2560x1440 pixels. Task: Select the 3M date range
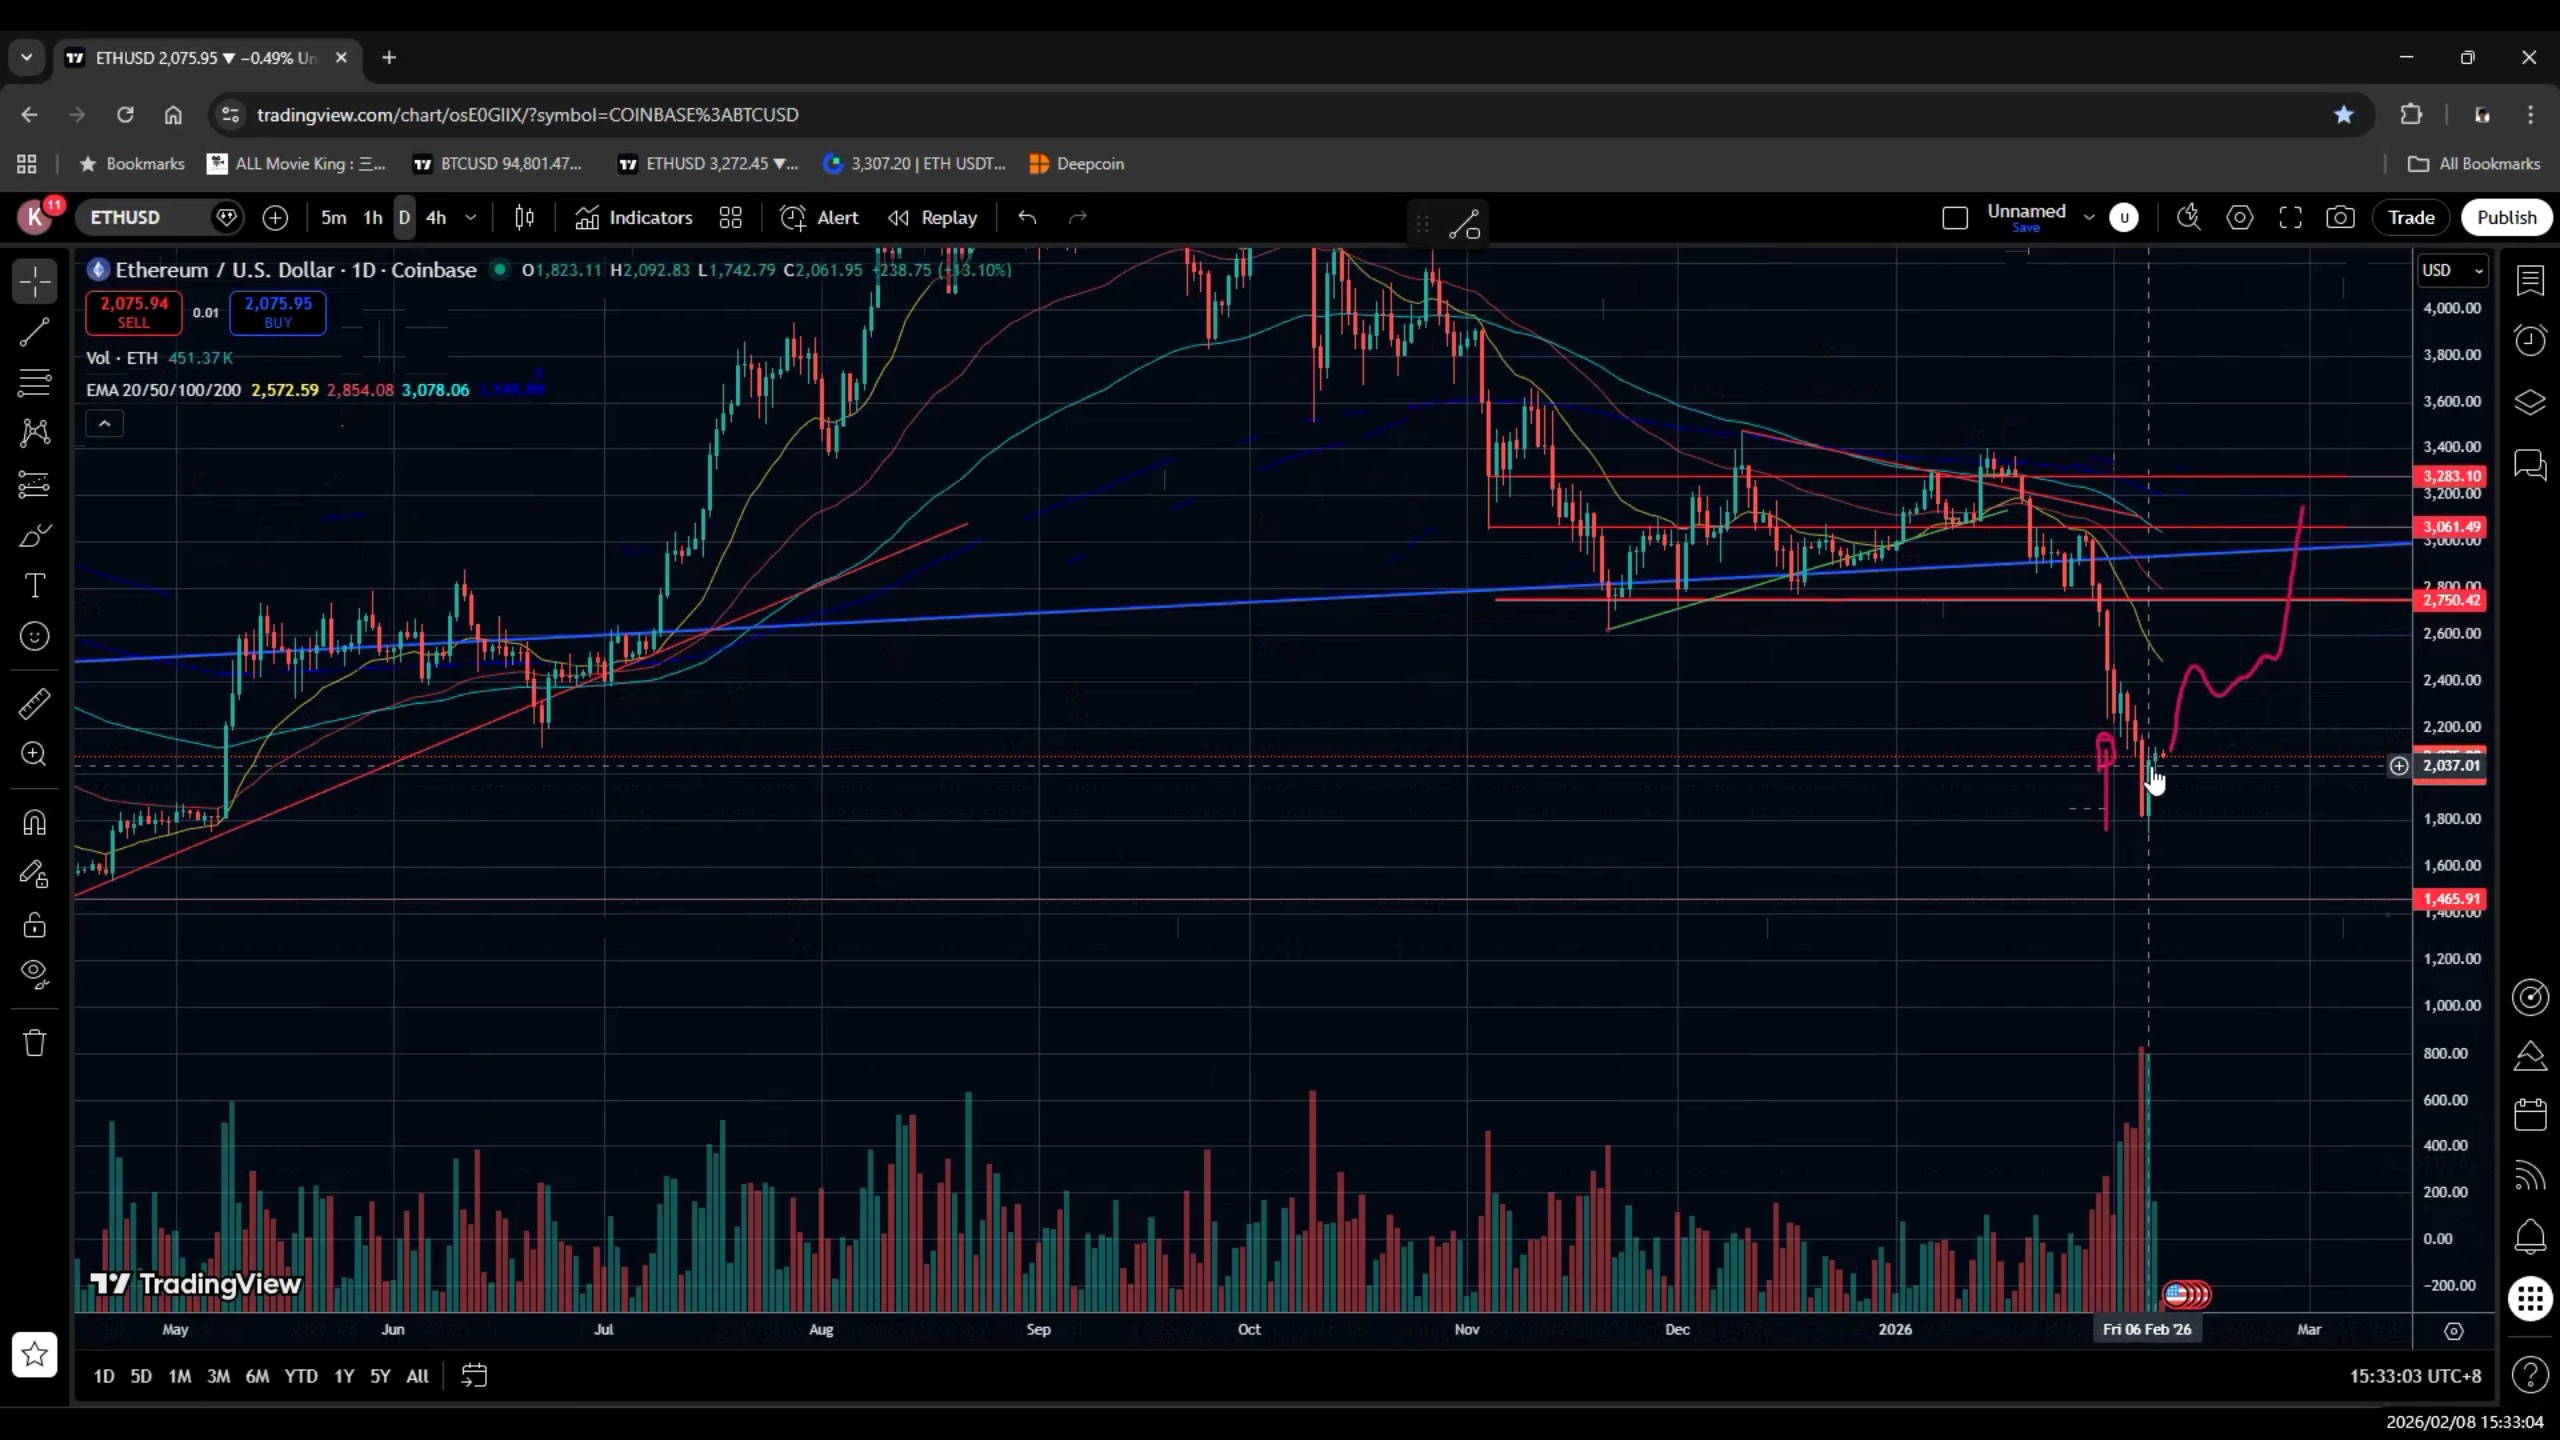point(218,1376)
